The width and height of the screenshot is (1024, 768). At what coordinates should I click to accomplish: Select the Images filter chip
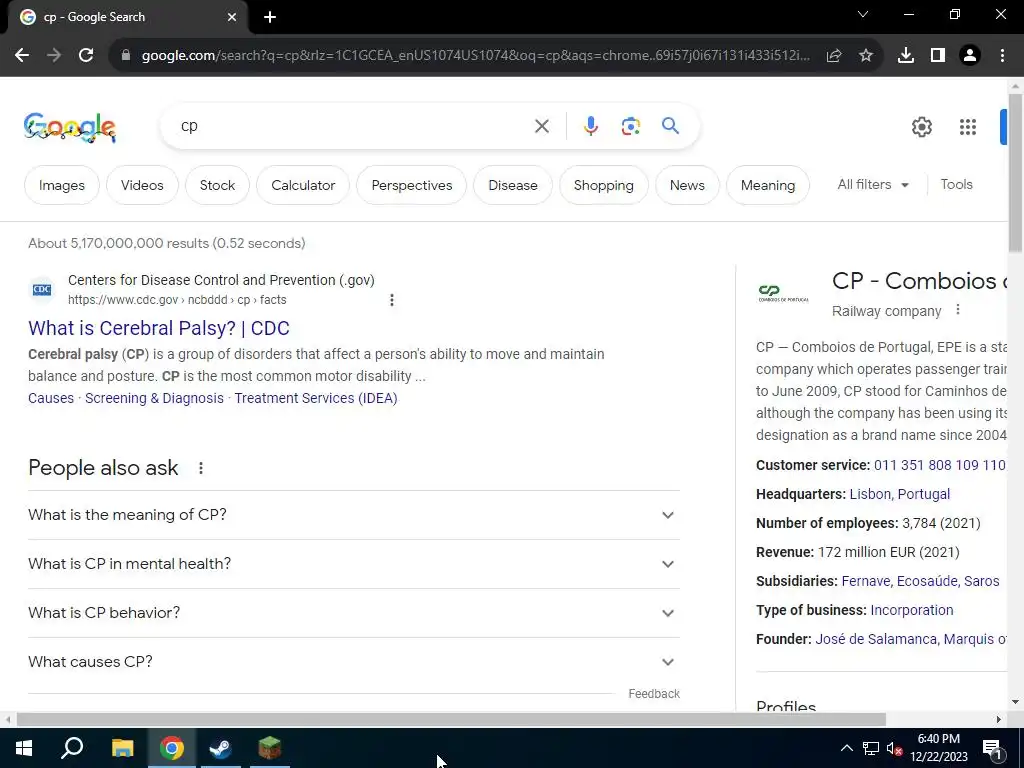click(62, 185)
